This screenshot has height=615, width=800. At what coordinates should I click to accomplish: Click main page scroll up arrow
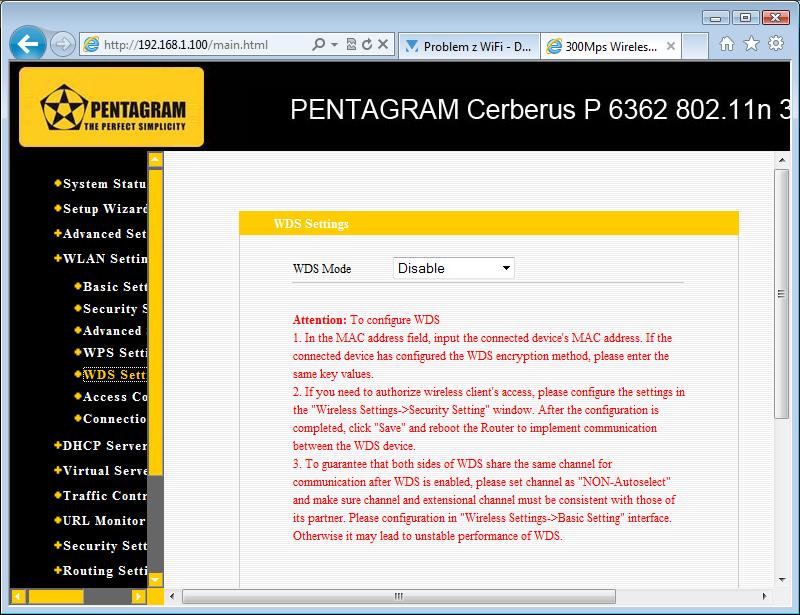pyautogui.click(x=782, y=160)
